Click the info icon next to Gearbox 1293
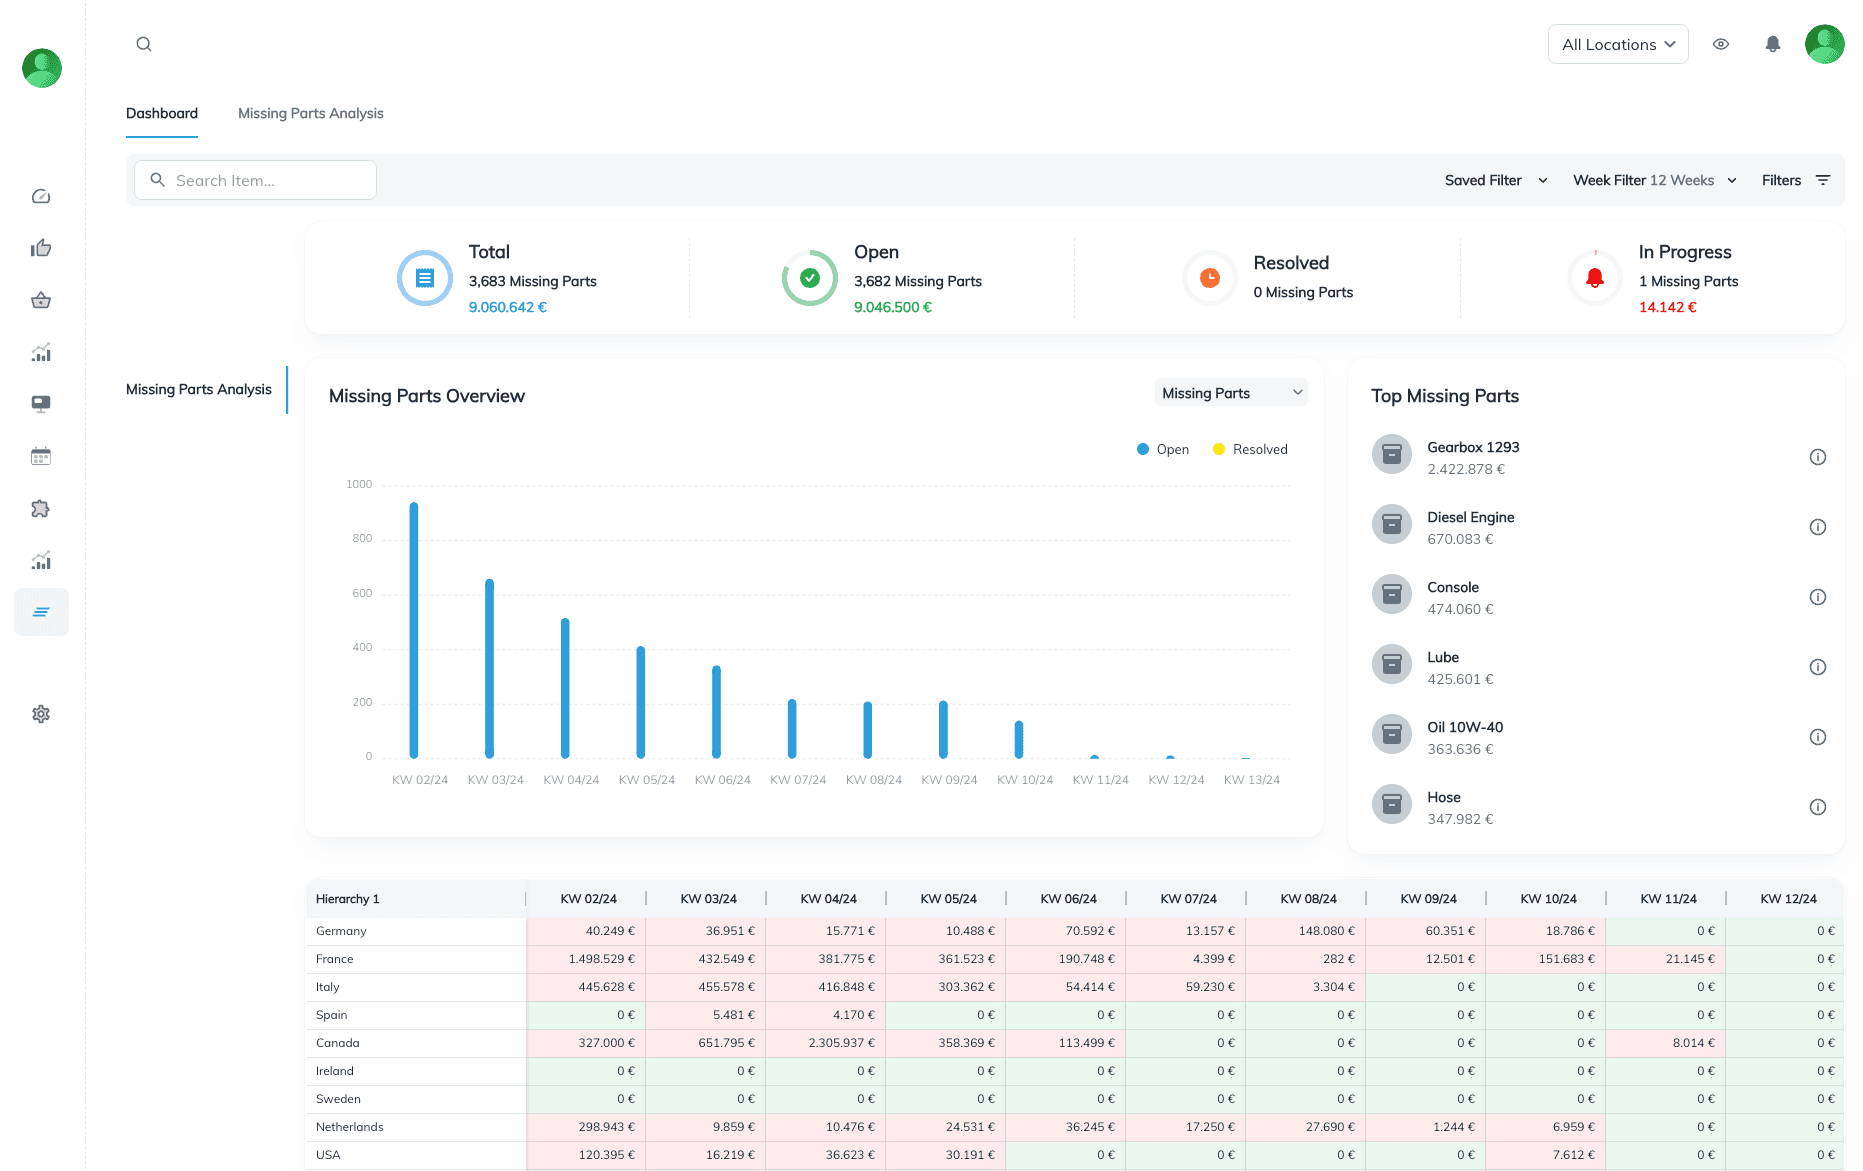 [1817, 457]
